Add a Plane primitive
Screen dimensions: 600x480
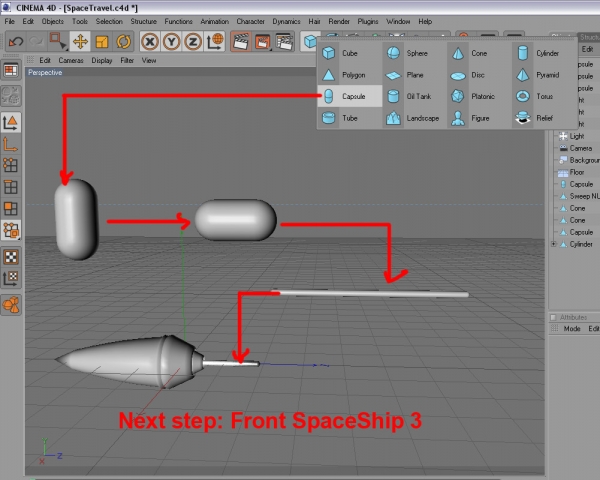414,75
